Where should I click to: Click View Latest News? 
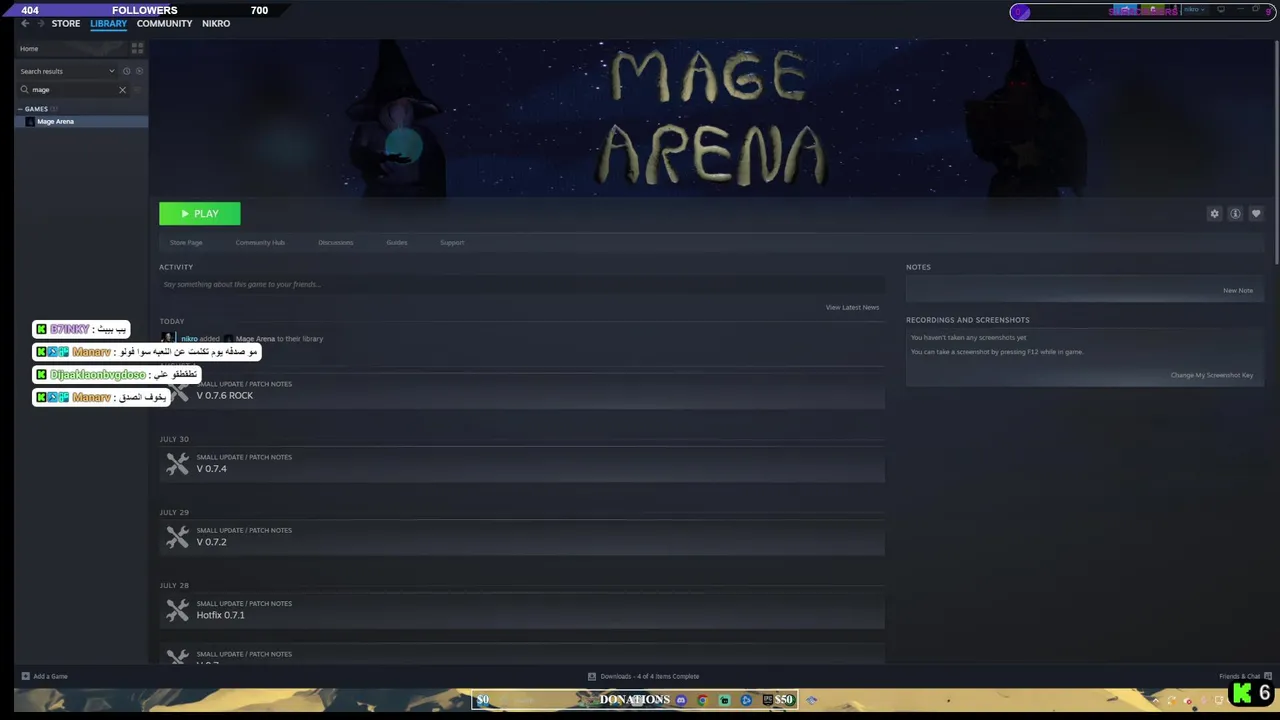click(852, 307)
